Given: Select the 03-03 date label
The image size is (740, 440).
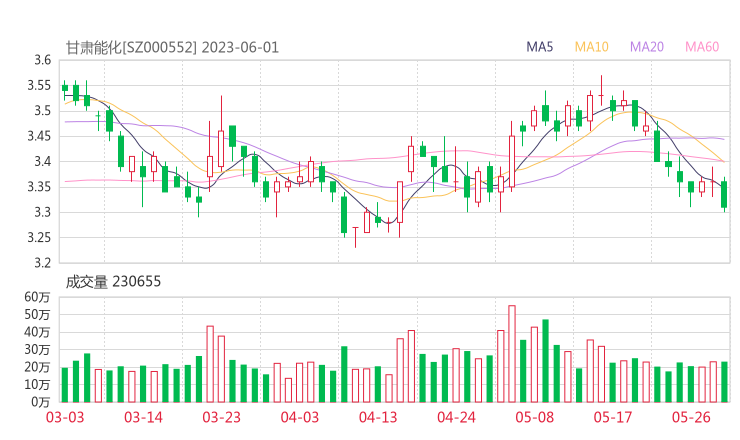Looking at the screenshot, I should [65, 417].
